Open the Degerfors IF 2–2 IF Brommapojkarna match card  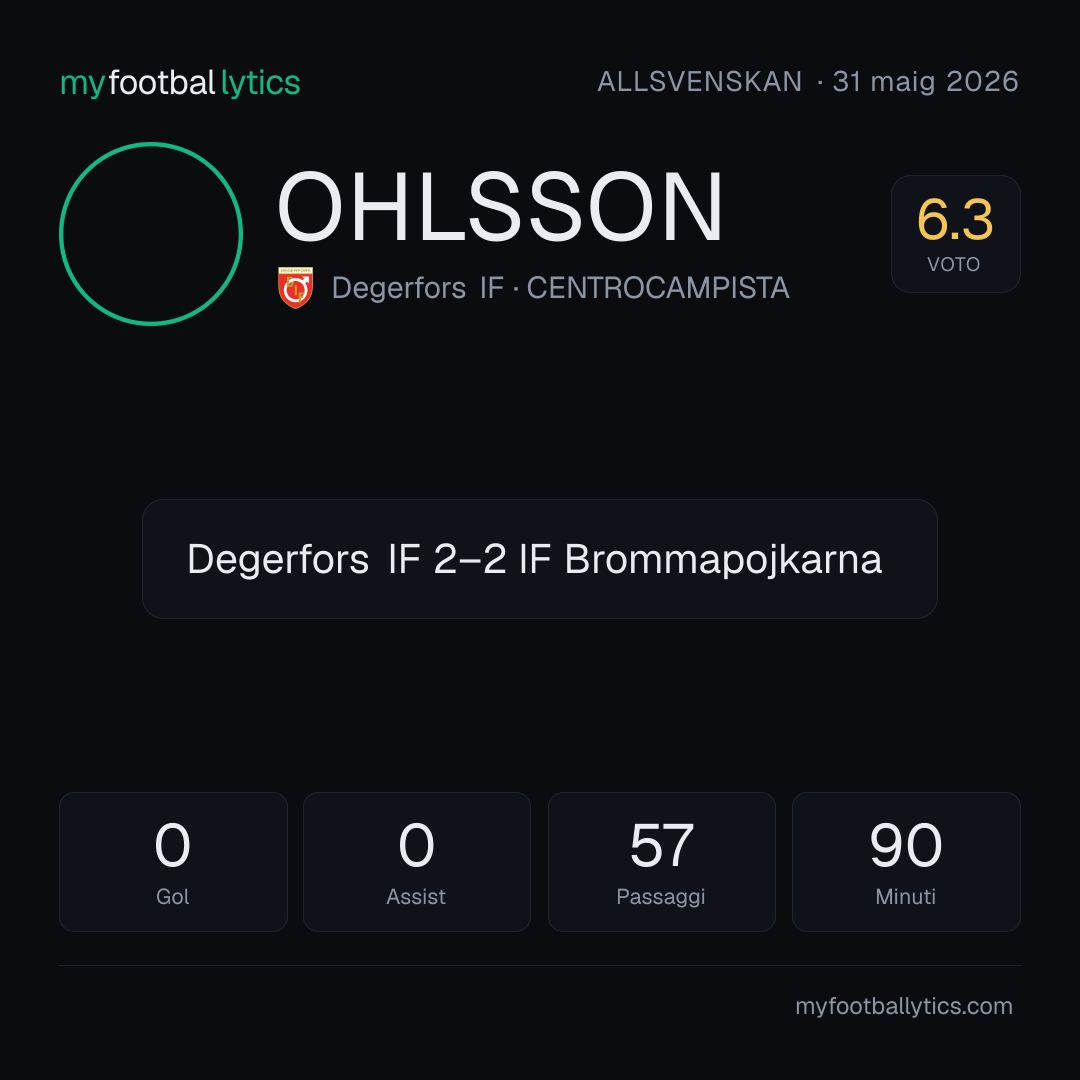coord(539,559)
